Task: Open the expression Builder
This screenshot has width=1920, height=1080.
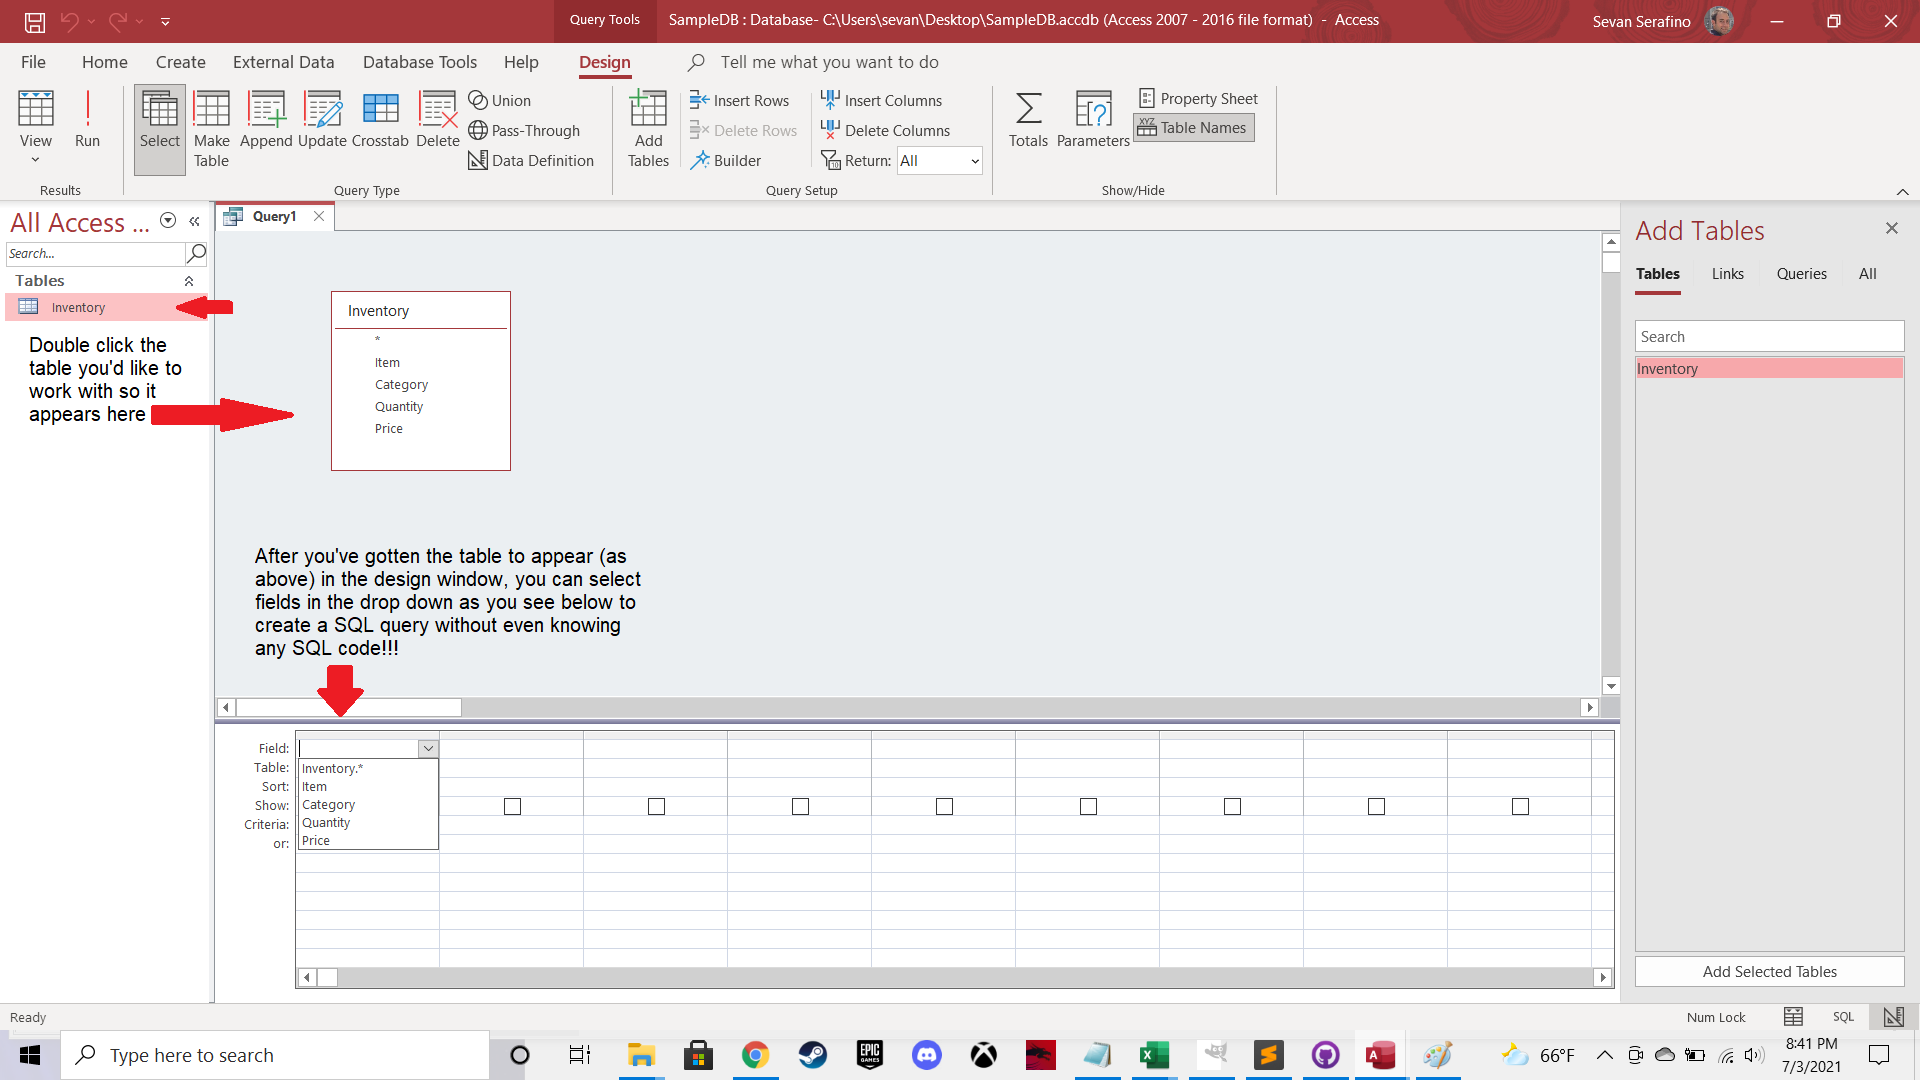Action: click(x=725, y=160)
